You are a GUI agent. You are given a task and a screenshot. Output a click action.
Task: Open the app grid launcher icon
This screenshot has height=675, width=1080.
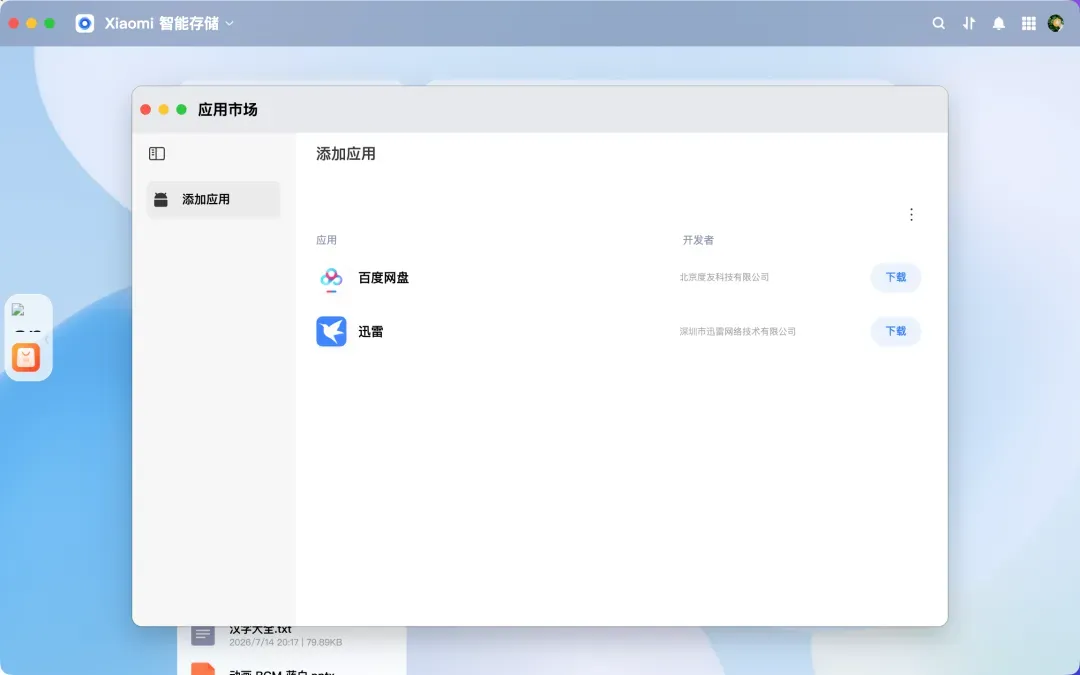tap(1028, 23)
